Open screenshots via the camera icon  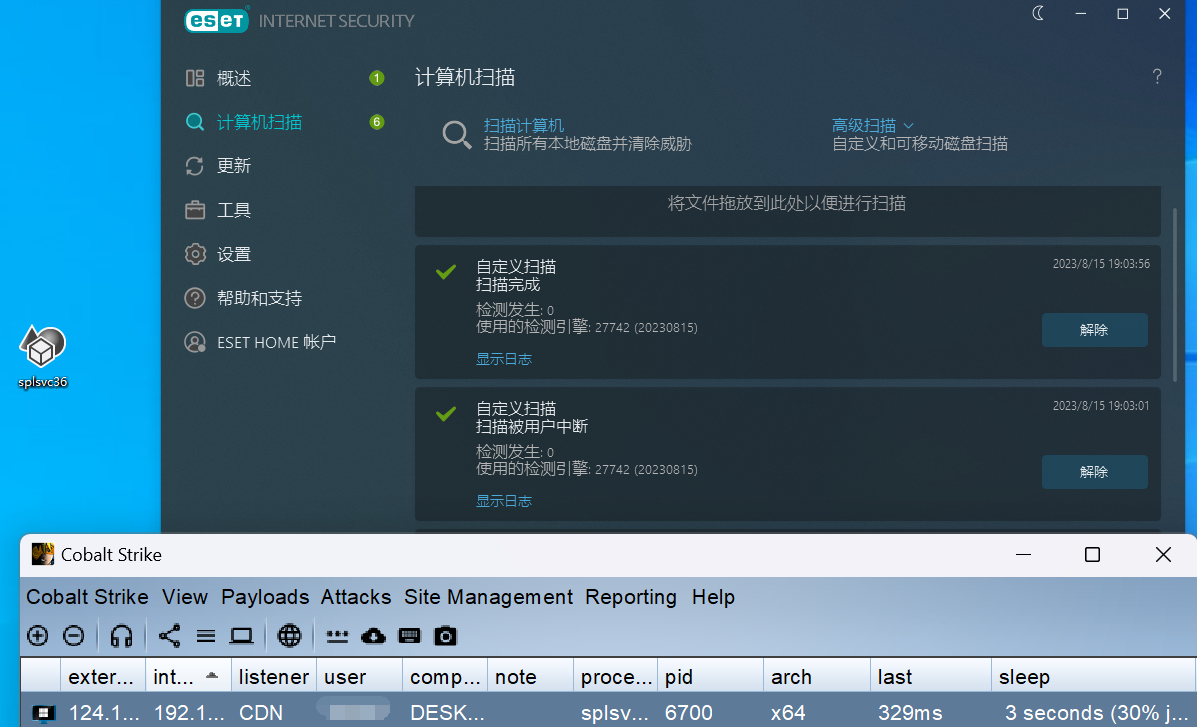point(445,635)
